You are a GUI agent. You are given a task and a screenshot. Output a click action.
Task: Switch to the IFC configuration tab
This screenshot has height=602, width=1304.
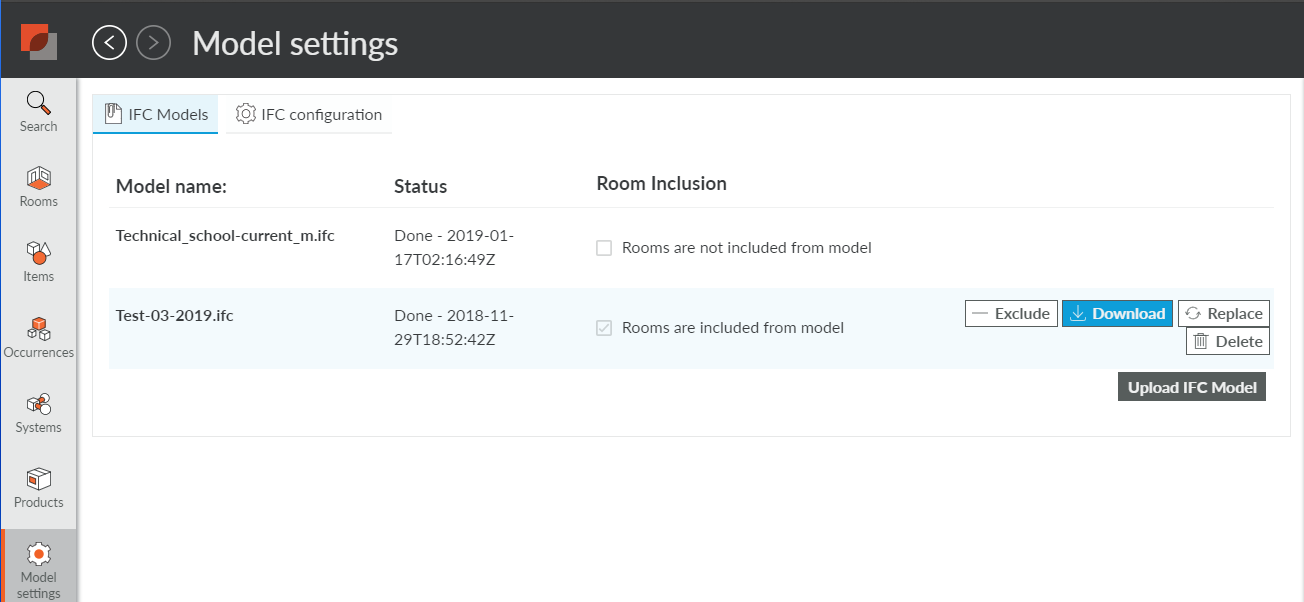309,114
